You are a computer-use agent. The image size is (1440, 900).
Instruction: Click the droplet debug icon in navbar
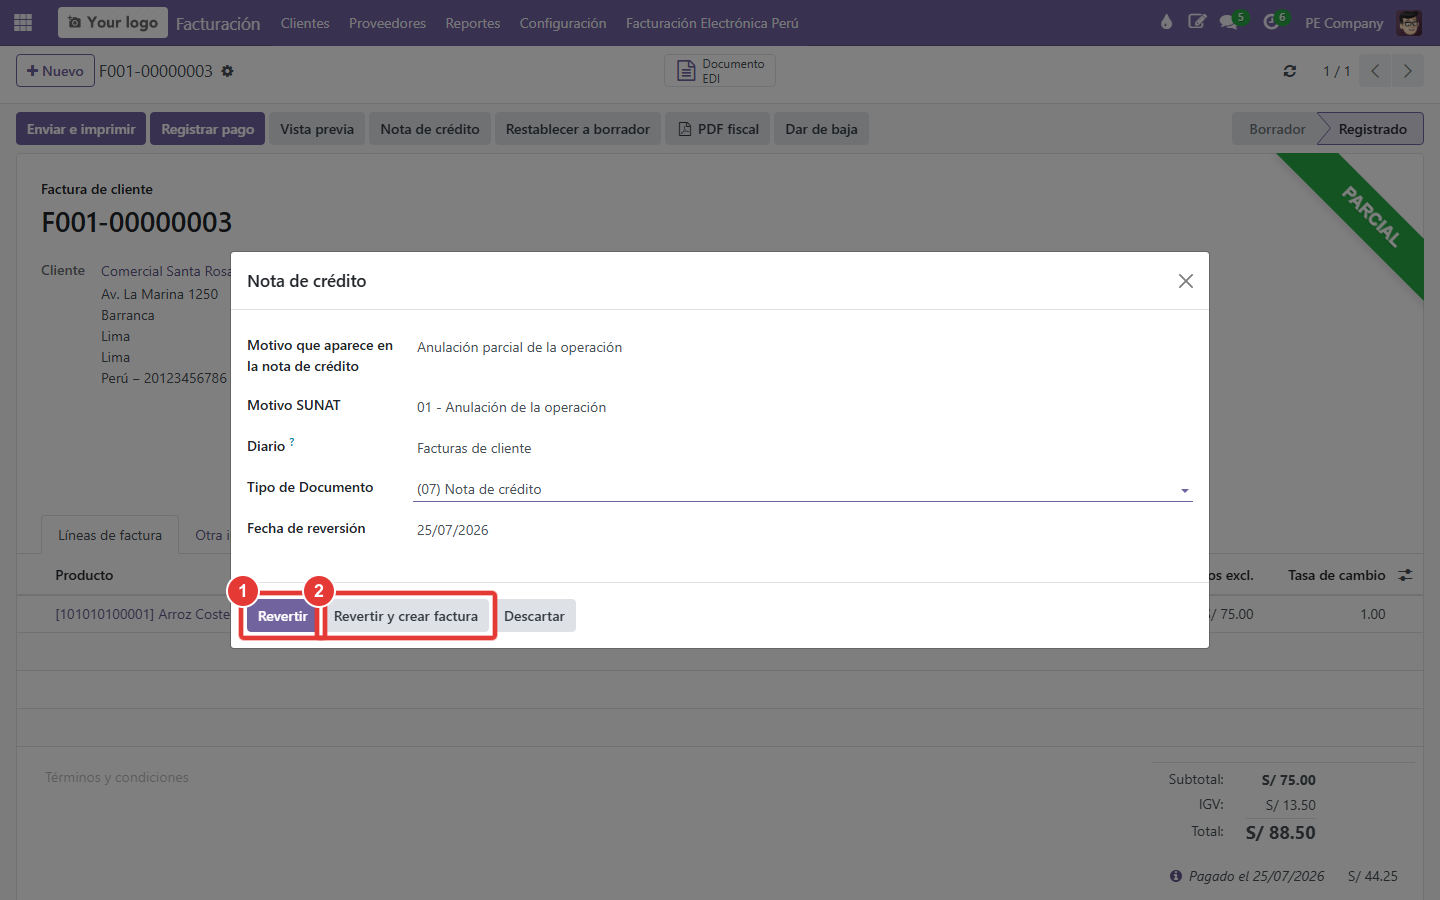[x=1166, y=22]
